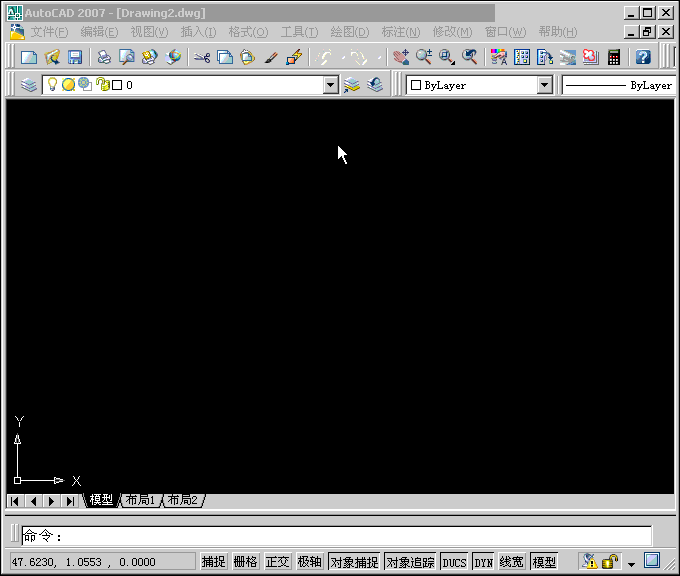The image size is (680, 576).
Task: Toggle 对象追踪 object snap tracking
Action: 410,562
